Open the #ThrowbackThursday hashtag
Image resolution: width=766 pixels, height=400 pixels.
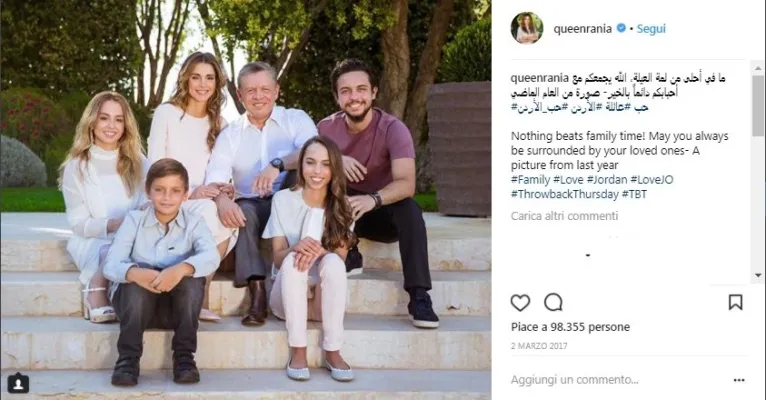(x=564, y=194)
